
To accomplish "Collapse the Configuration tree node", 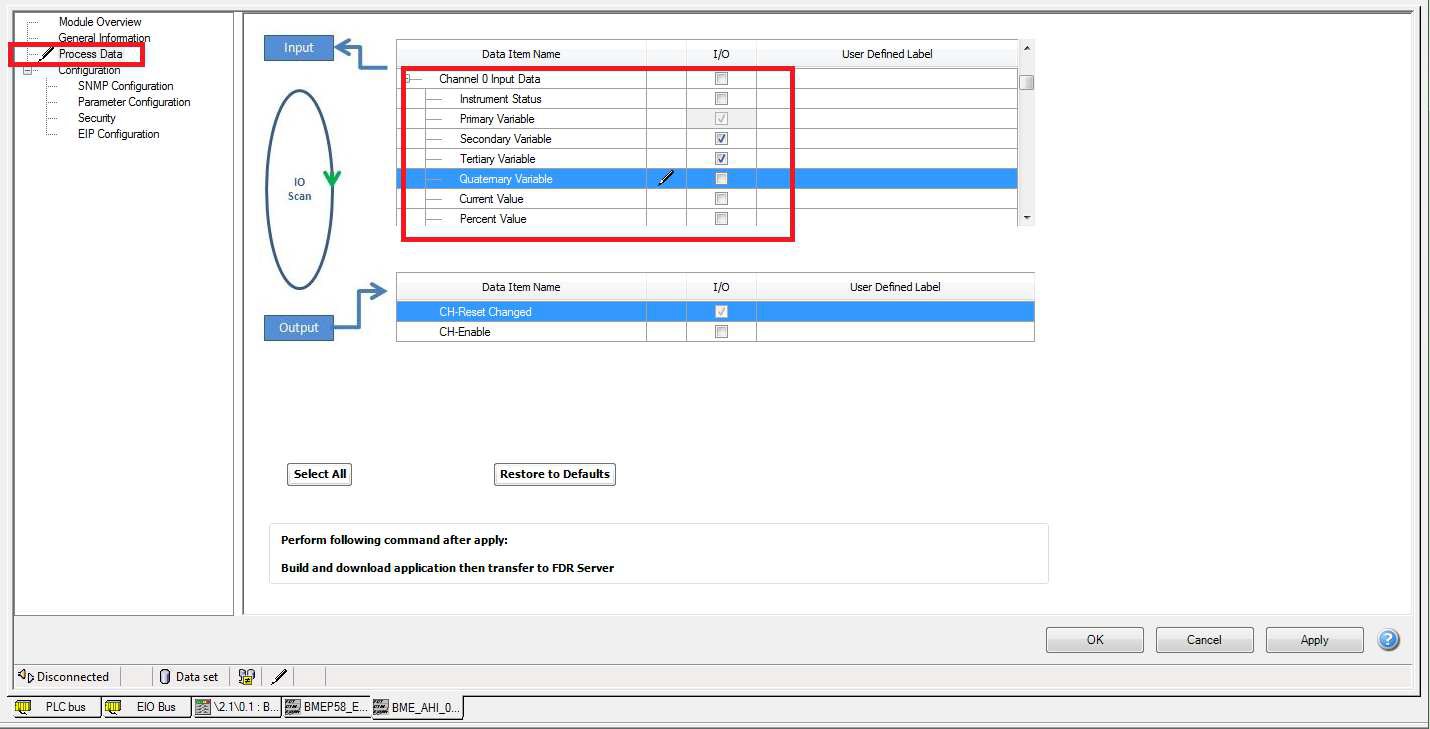I will tap(27, 70).
